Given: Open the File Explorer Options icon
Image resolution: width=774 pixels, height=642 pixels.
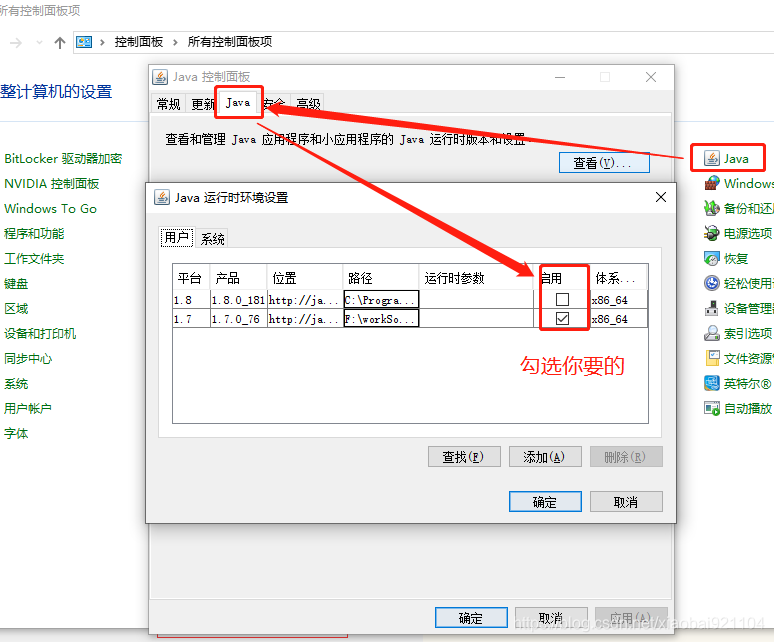Looking at the screenshot, I should pos(711,358).
